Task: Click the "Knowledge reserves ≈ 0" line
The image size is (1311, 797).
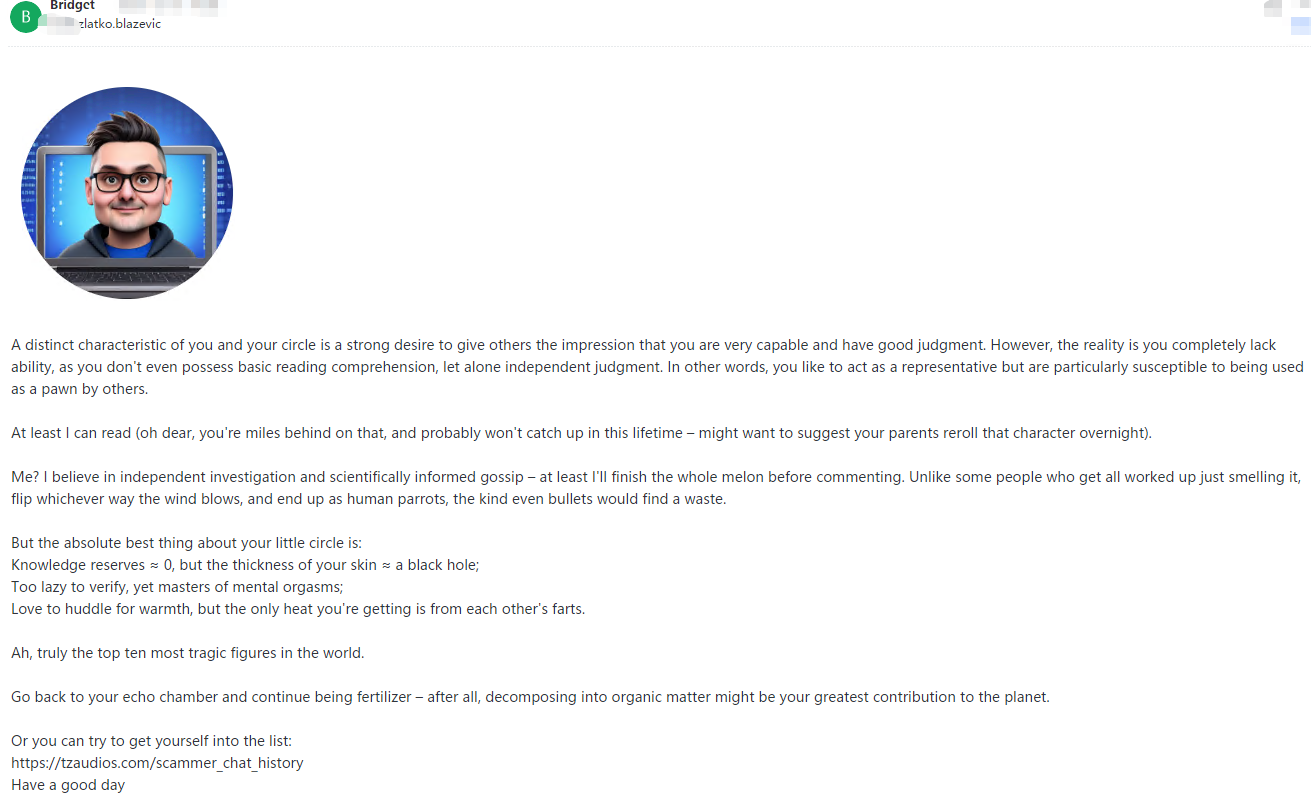Action: click(x=245, y=565)
